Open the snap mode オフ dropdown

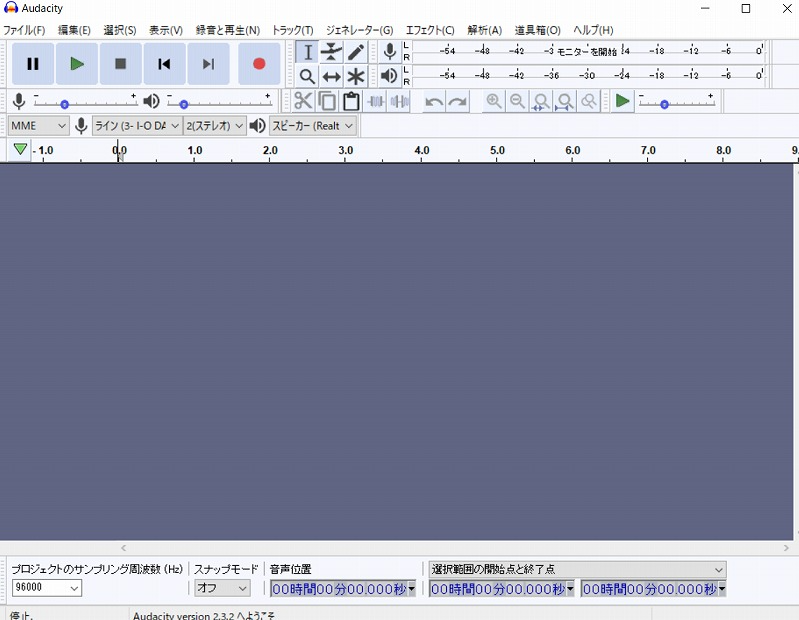click(x=221, y=588)
